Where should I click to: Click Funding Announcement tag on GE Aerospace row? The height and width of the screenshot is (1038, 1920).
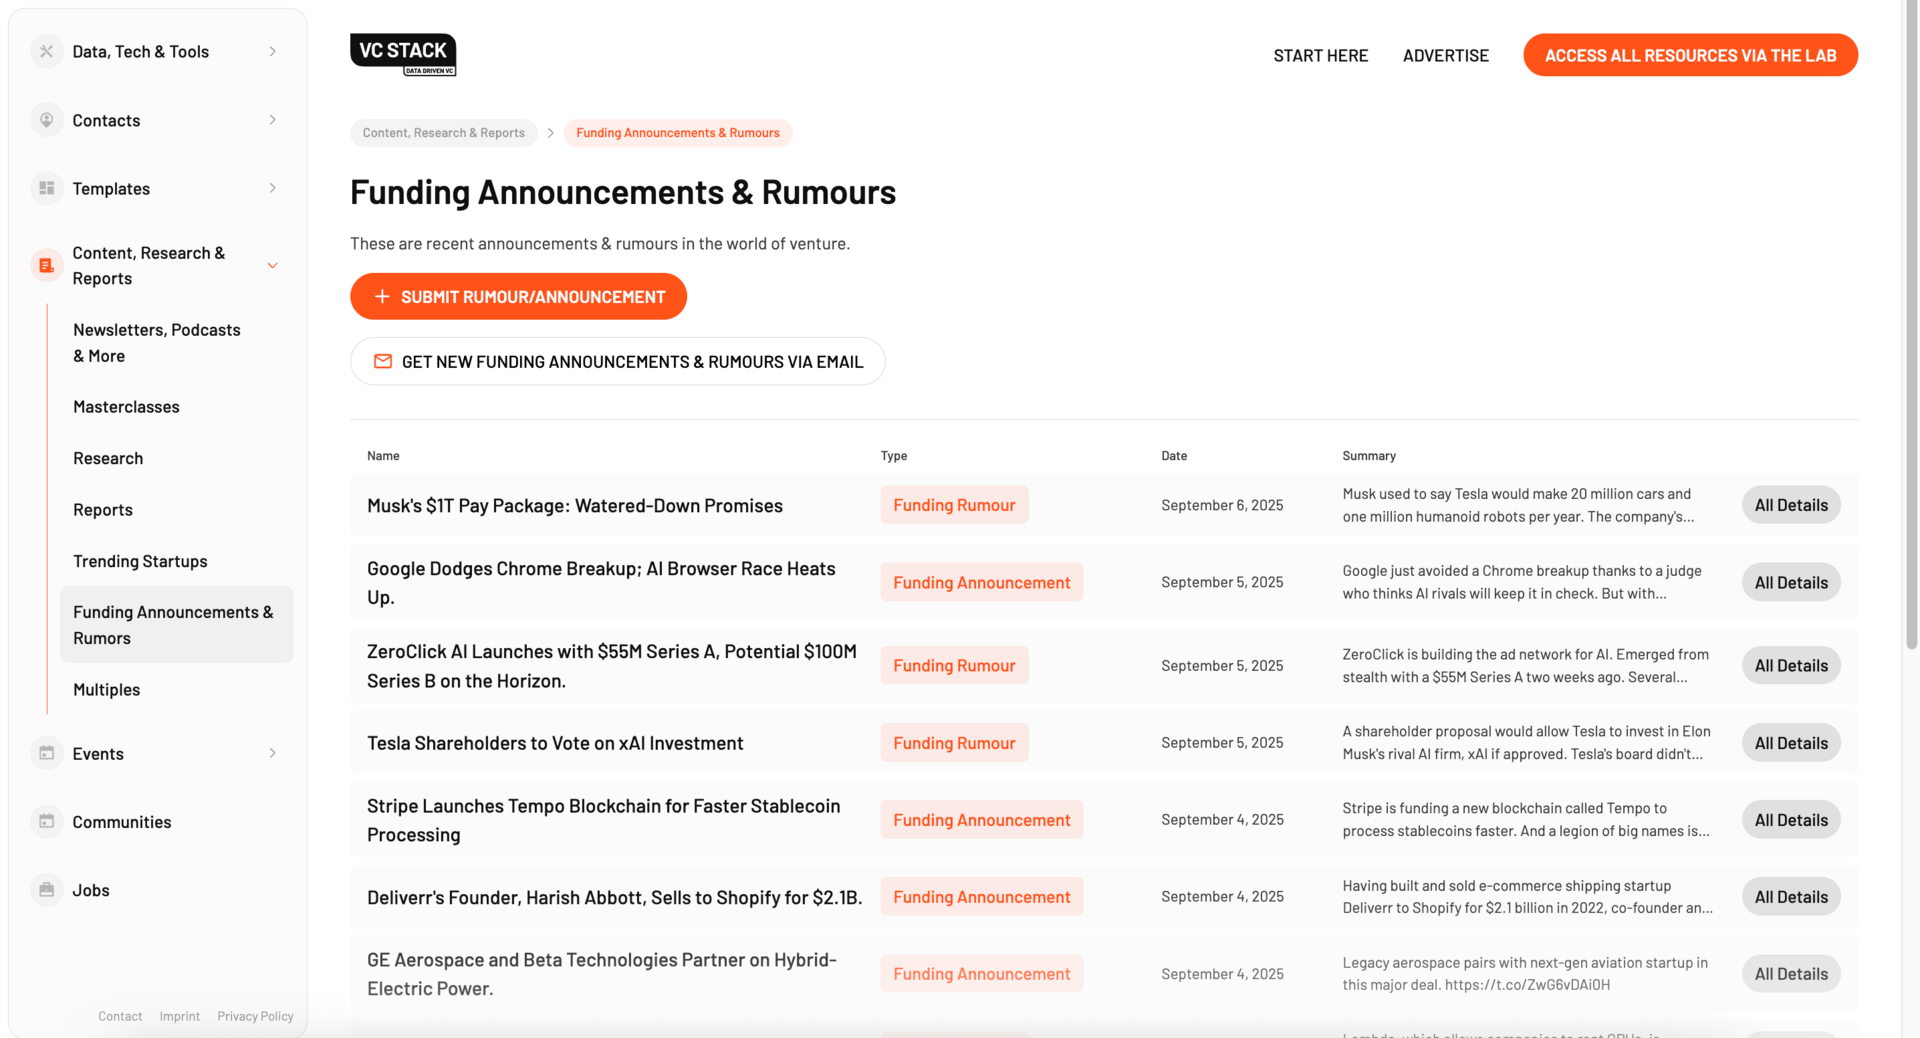point(981,974)
